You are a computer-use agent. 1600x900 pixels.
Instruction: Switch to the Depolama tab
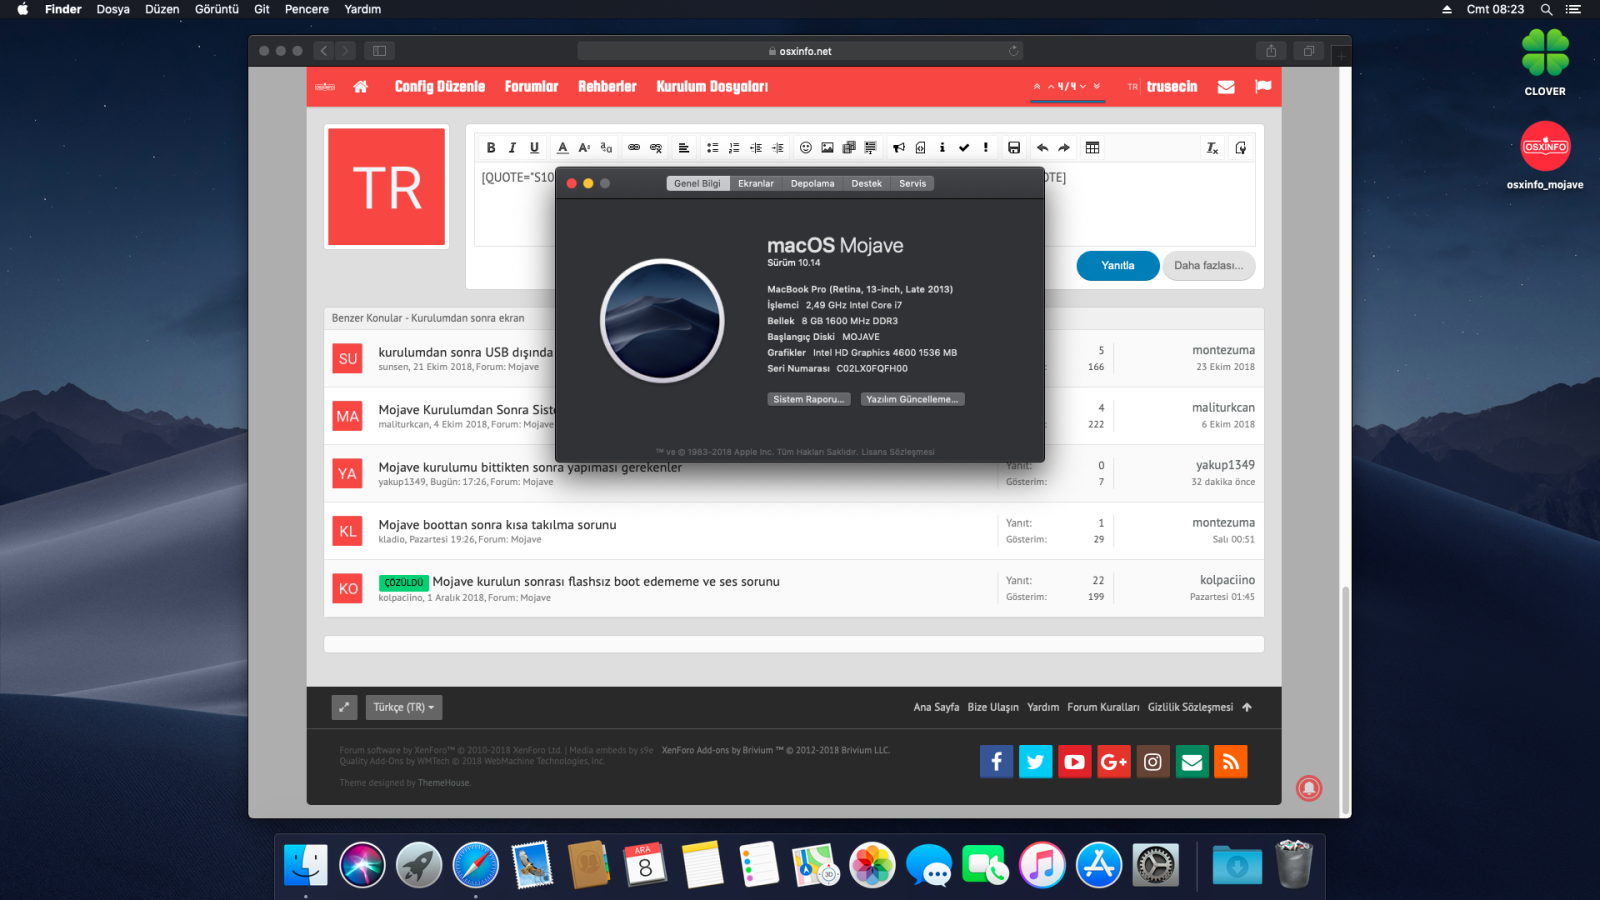click(x=812, y=184)
